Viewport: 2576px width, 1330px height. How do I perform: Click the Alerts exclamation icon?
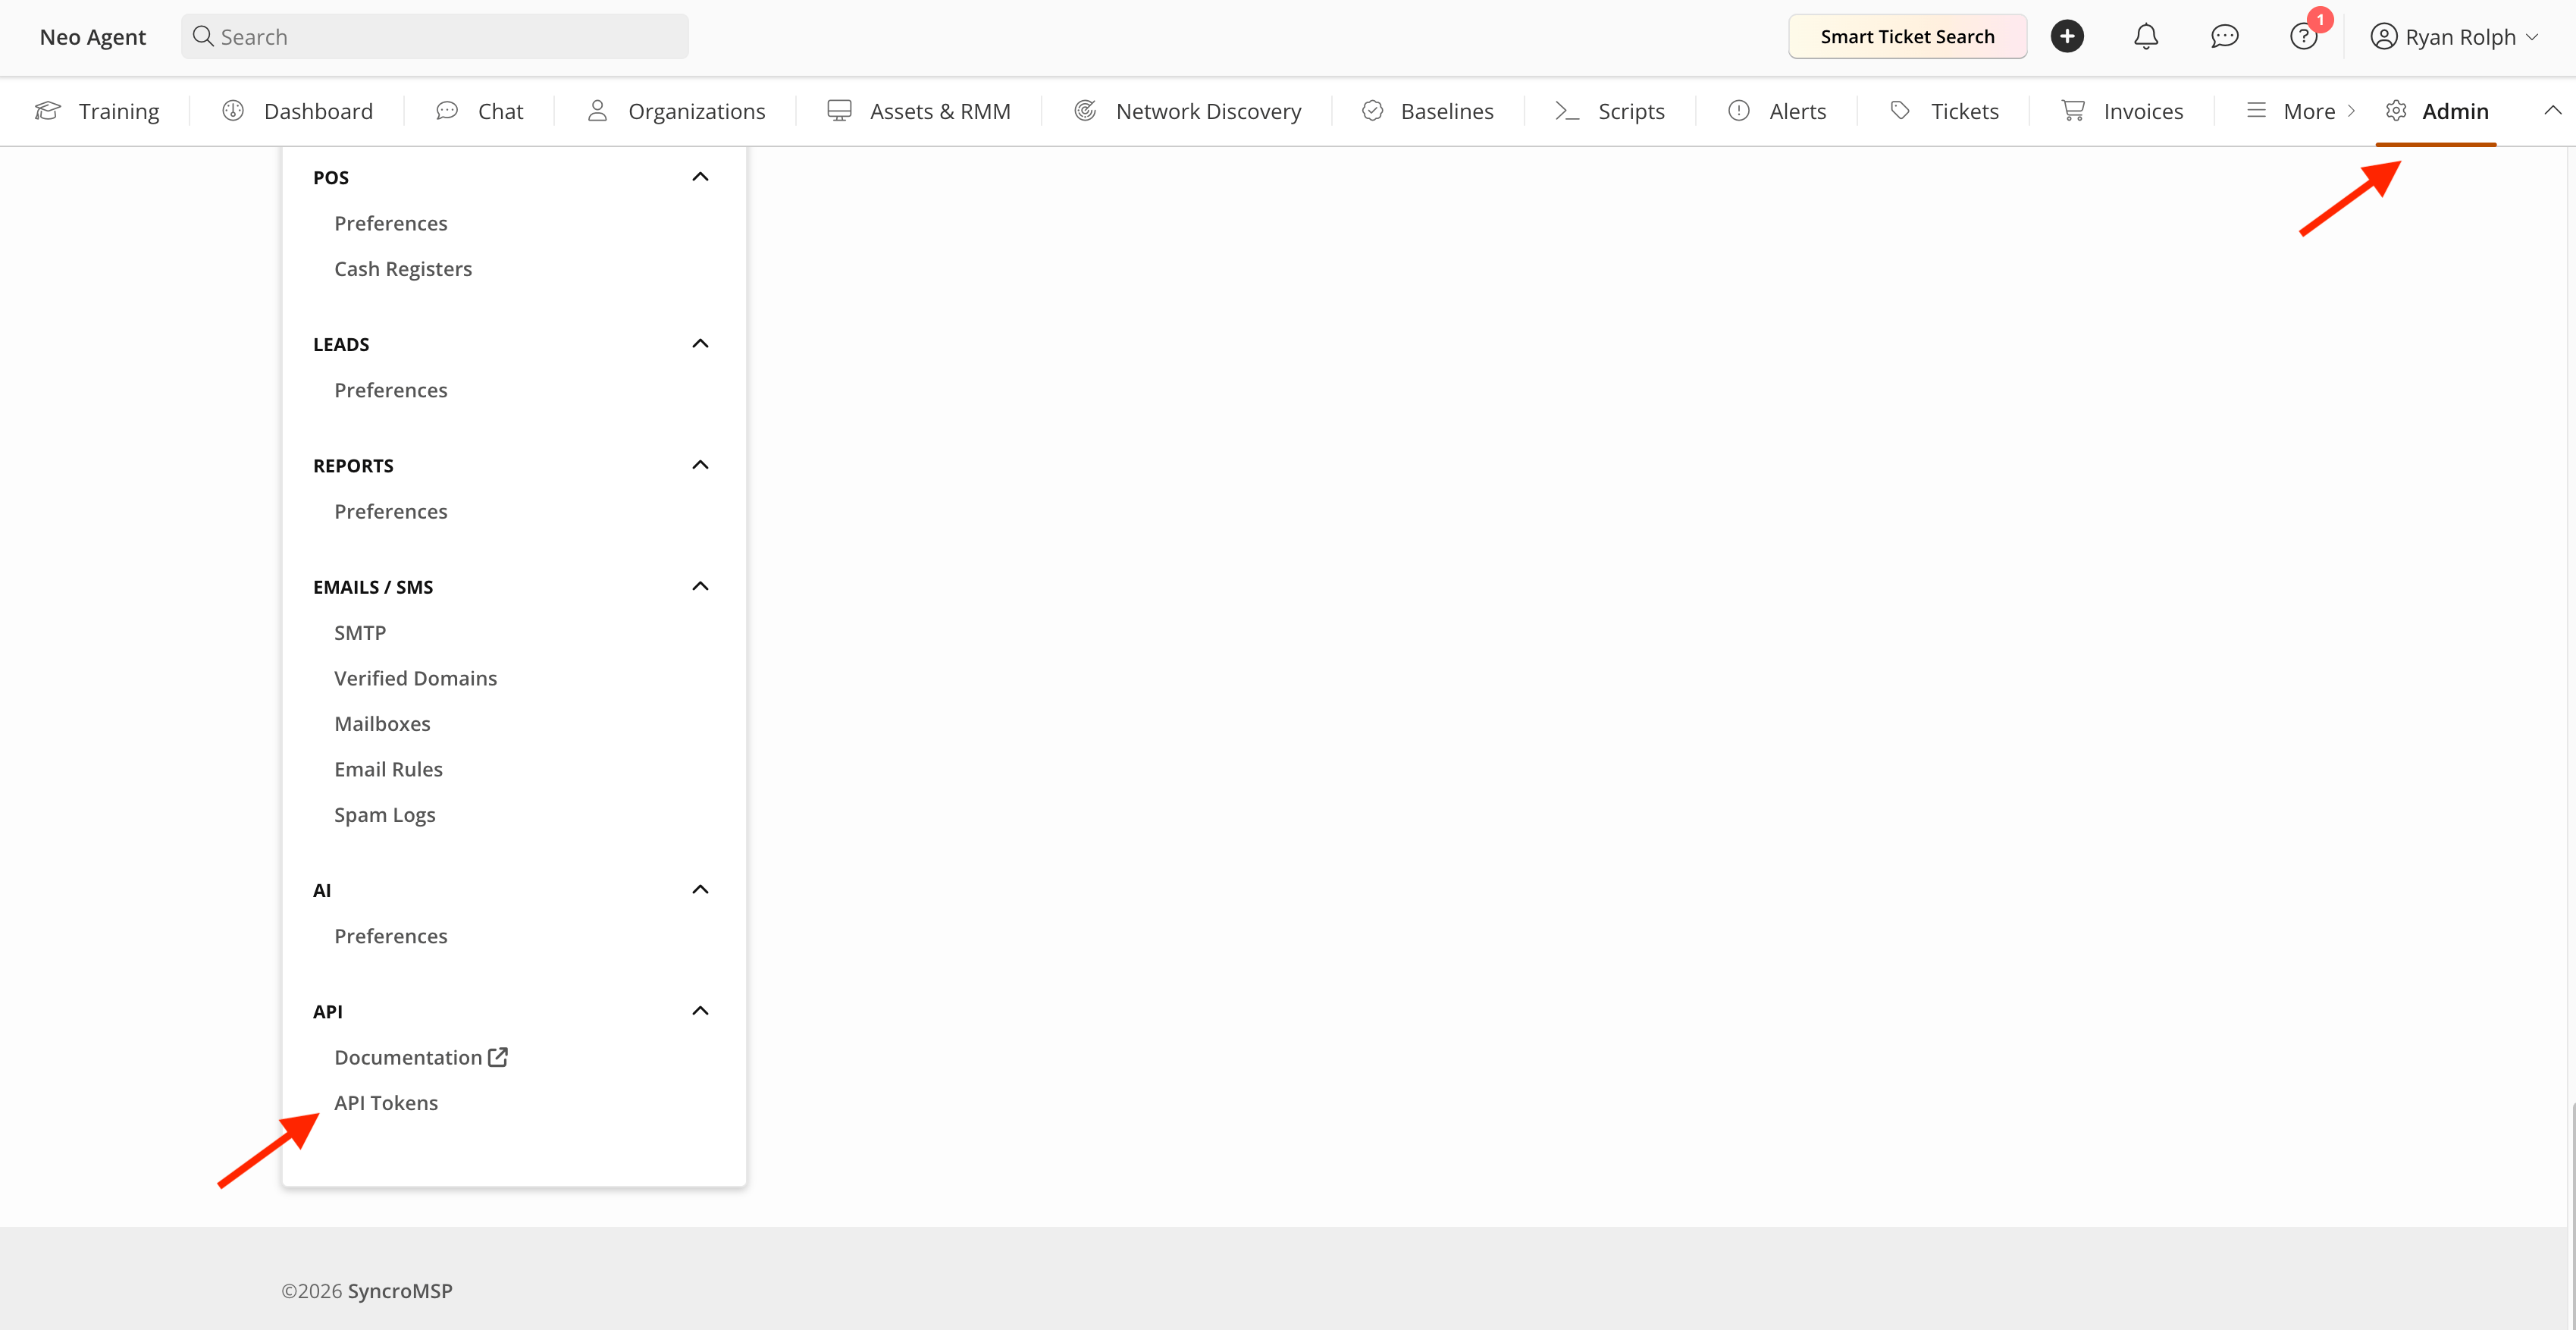click(1739, 111)
